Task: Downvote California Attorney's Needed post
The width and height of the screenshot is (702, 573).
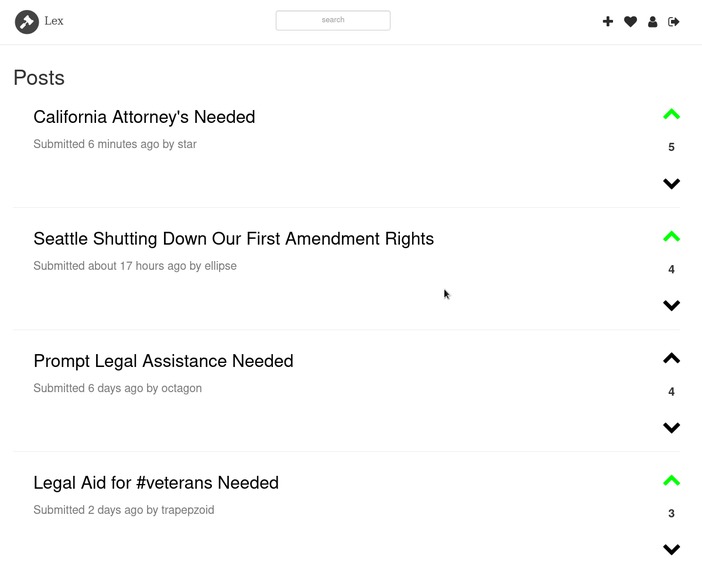Action: [x=671, y=184]
